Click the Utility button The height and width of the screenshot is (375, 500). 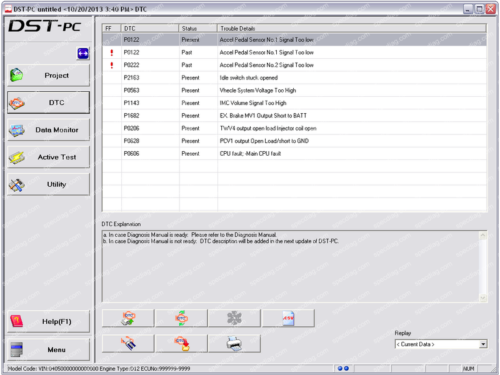click(x=49, y=184)
